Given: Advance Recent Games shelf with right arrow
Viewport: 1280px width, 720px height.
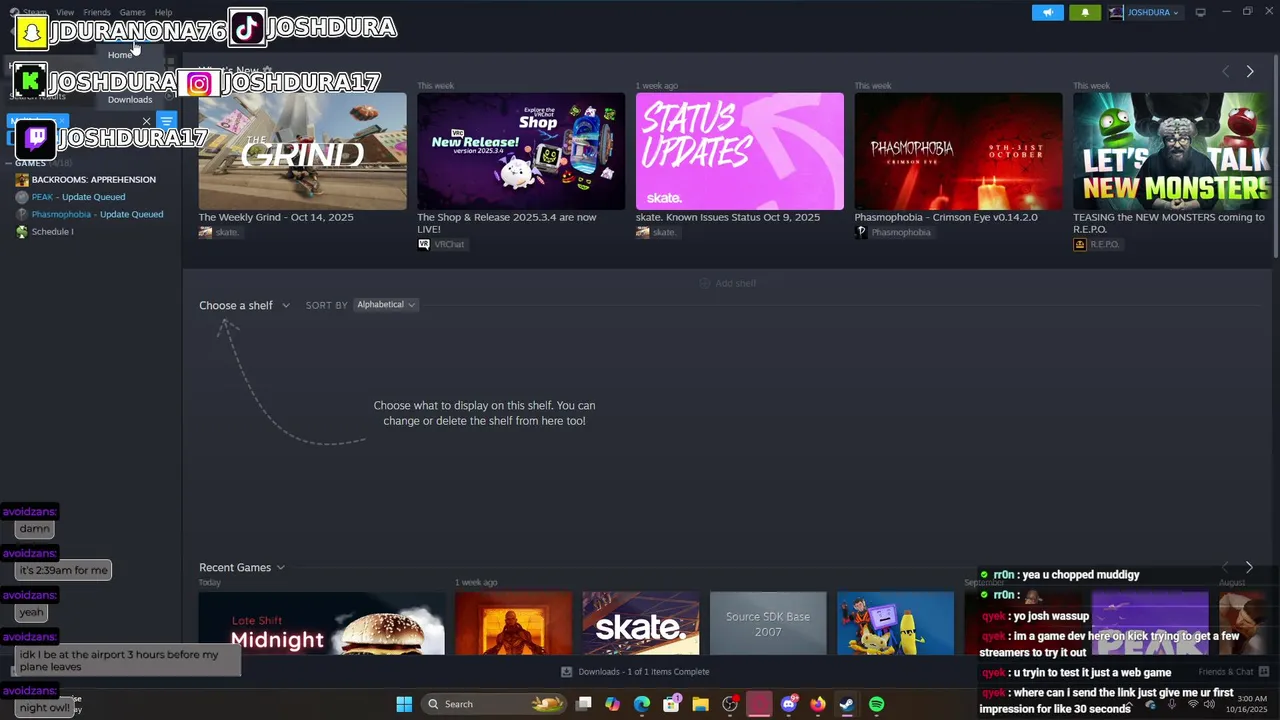Looking at the screenshot, I should (x=1249, y=567).
